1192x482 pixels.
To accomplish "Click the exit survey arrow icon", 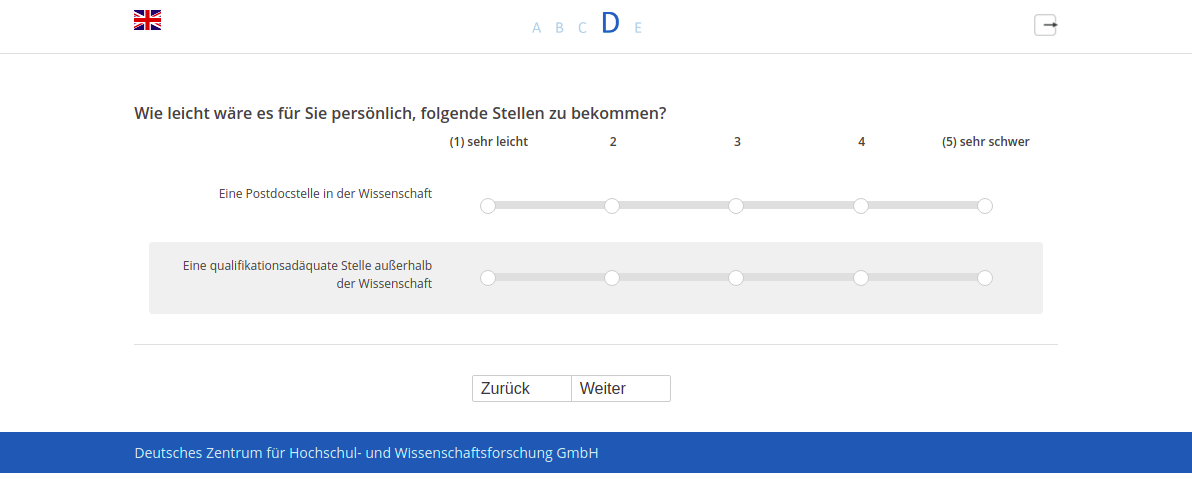I will pyautogui.click(x=1045, y=25).
